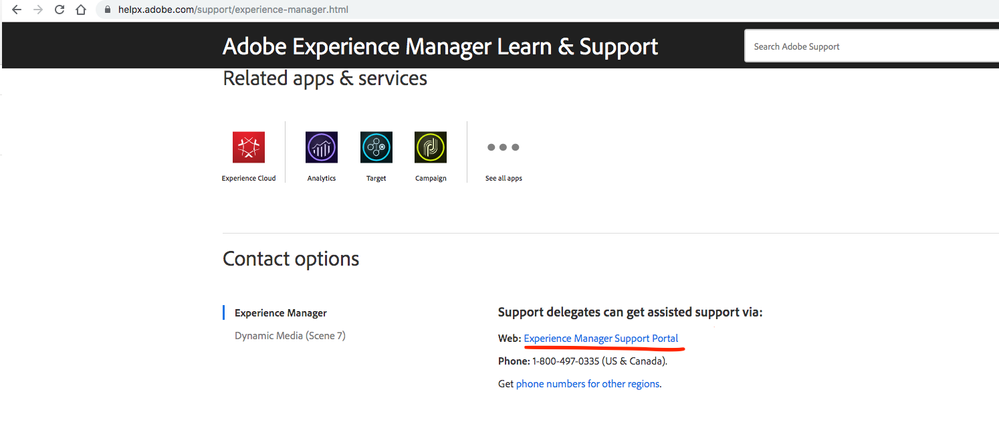Image resolution: width=999 pixels, height=433 pixels.
Task: Go to the browser home page icon
Action: coord(81,10)
